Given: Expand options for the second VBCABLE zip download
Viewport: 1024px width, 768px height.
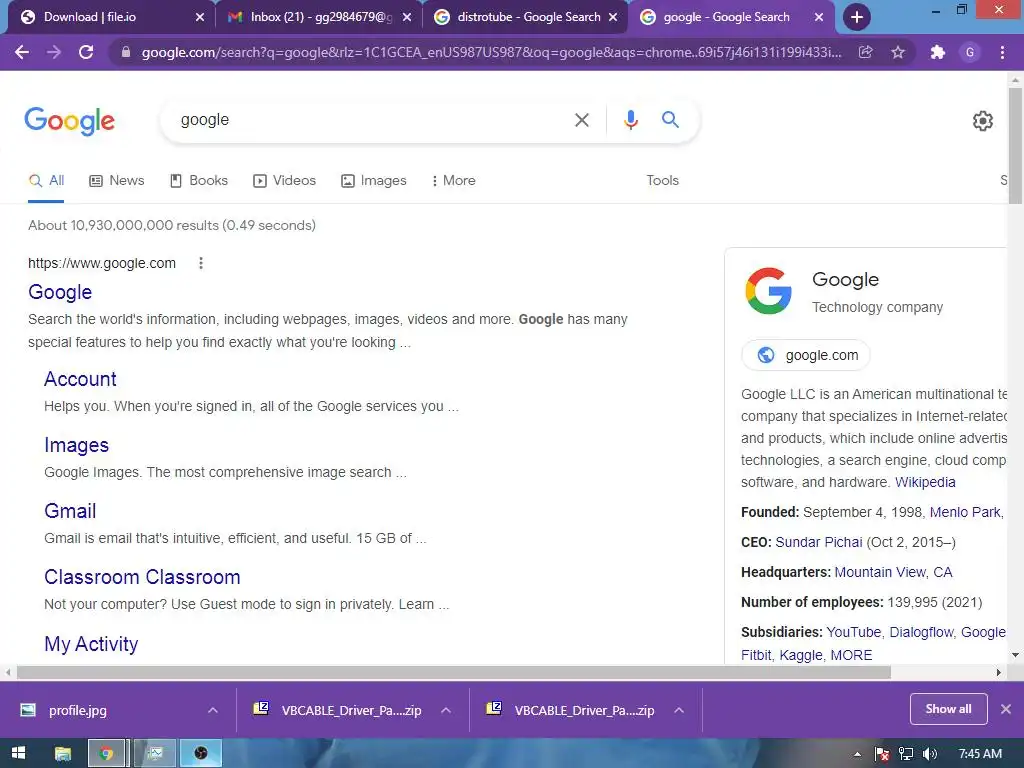Looking at the screenshot, I should click(x=679, y=710).
